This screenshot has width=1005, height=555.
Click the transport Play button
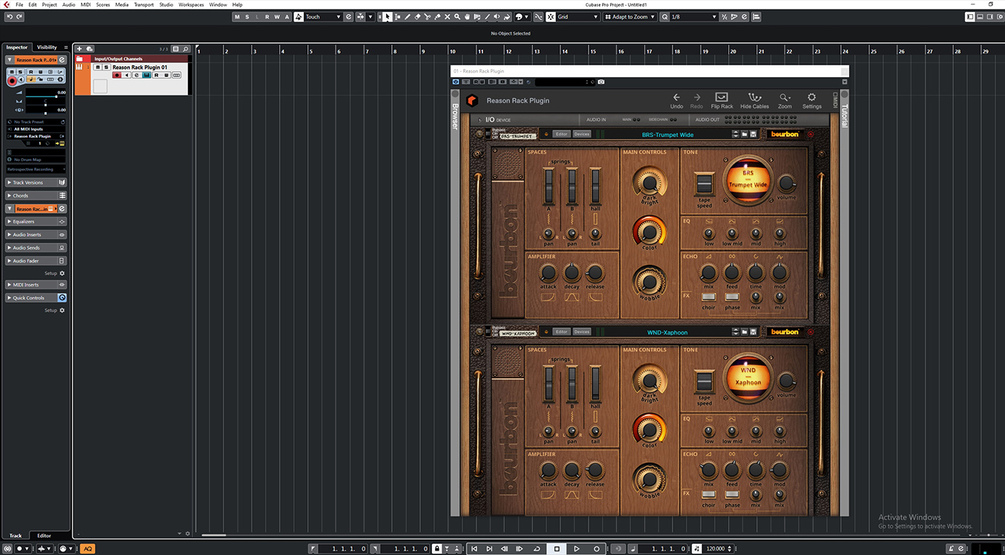pyautogui.click(x=576, y=549)
